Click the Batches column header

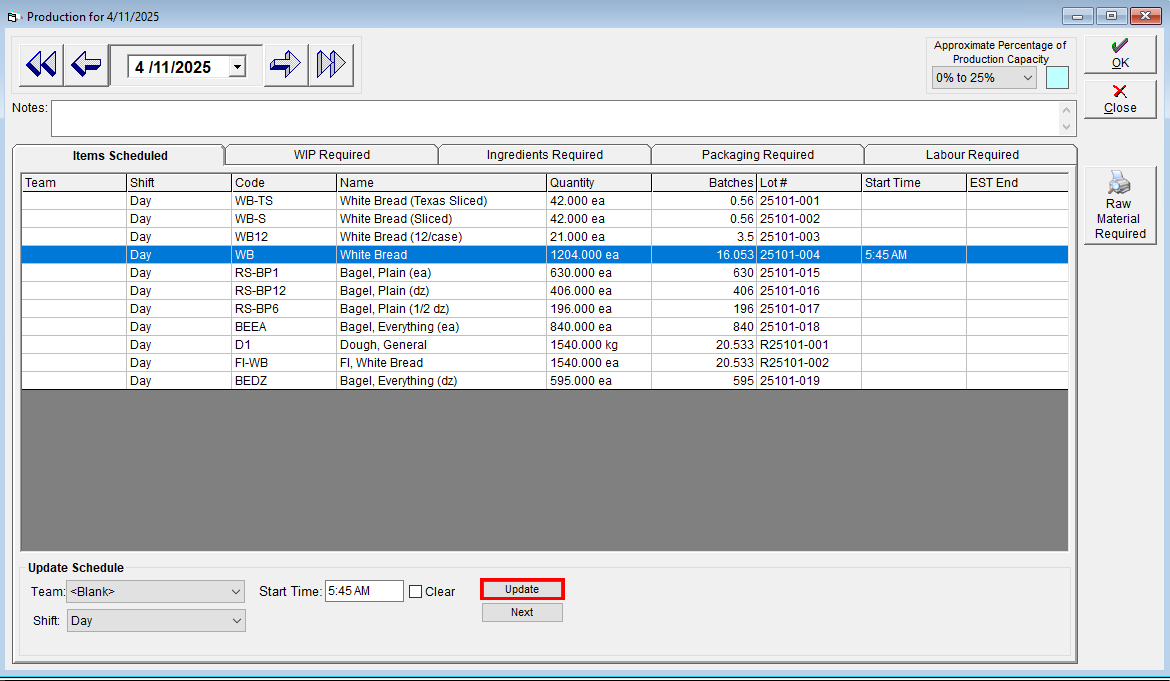(704, 183)
